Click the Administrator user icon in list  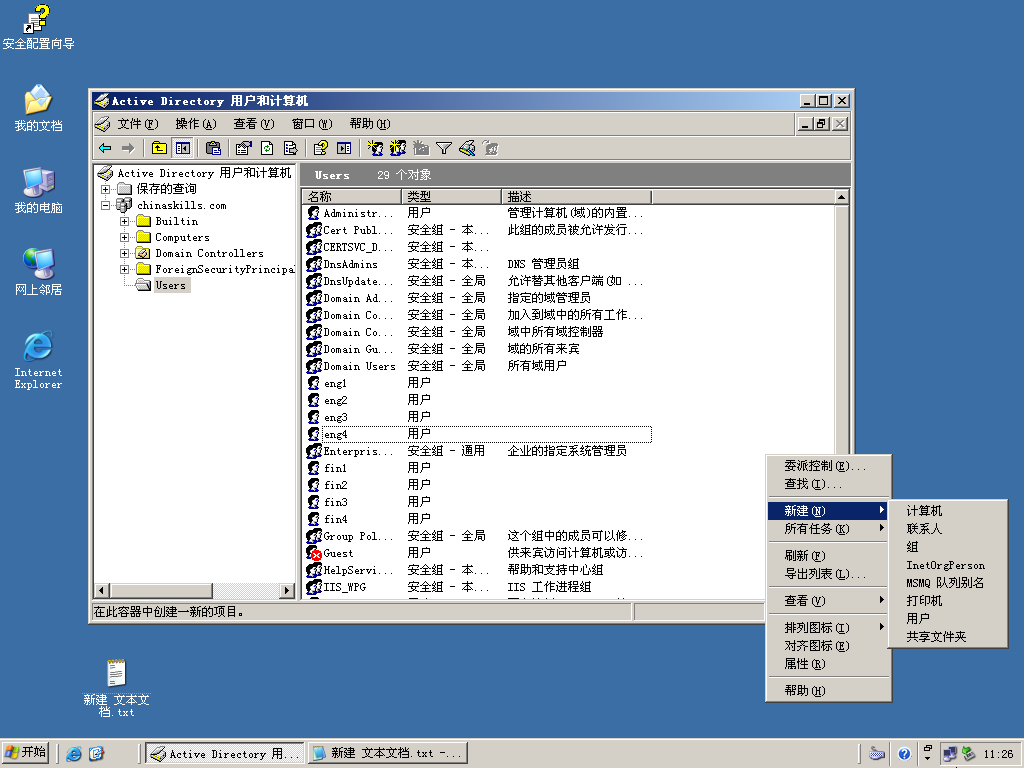pyautogui.click(x=314, y=213)
